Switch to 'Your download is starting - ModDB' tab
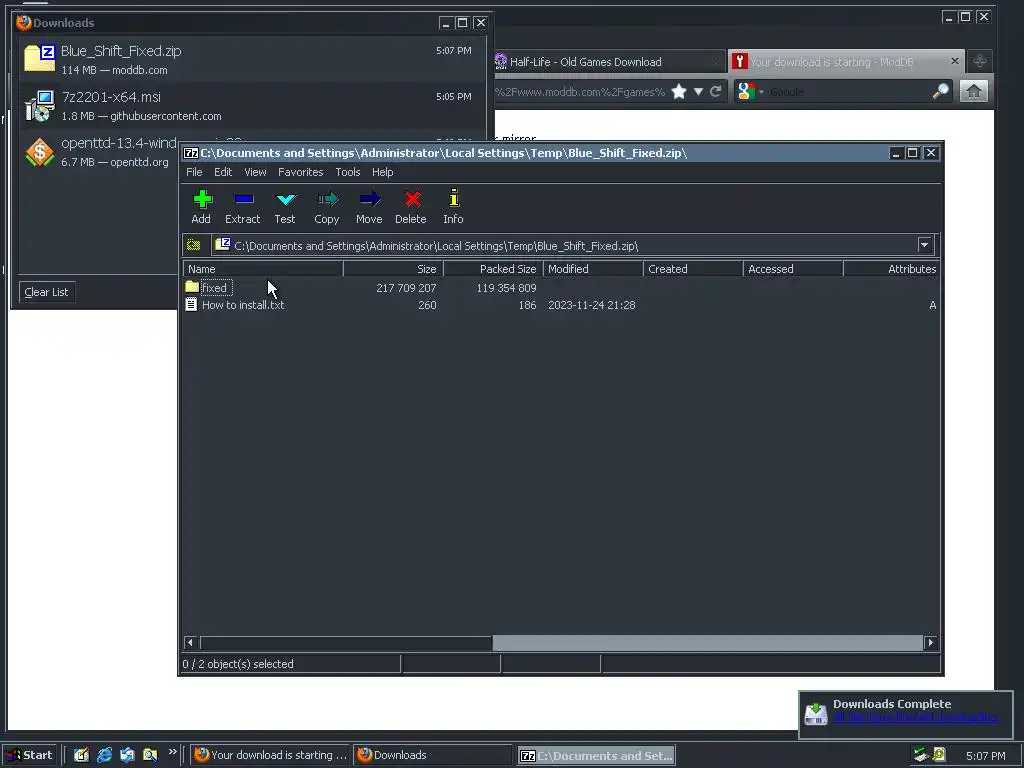 pos(846,61)
